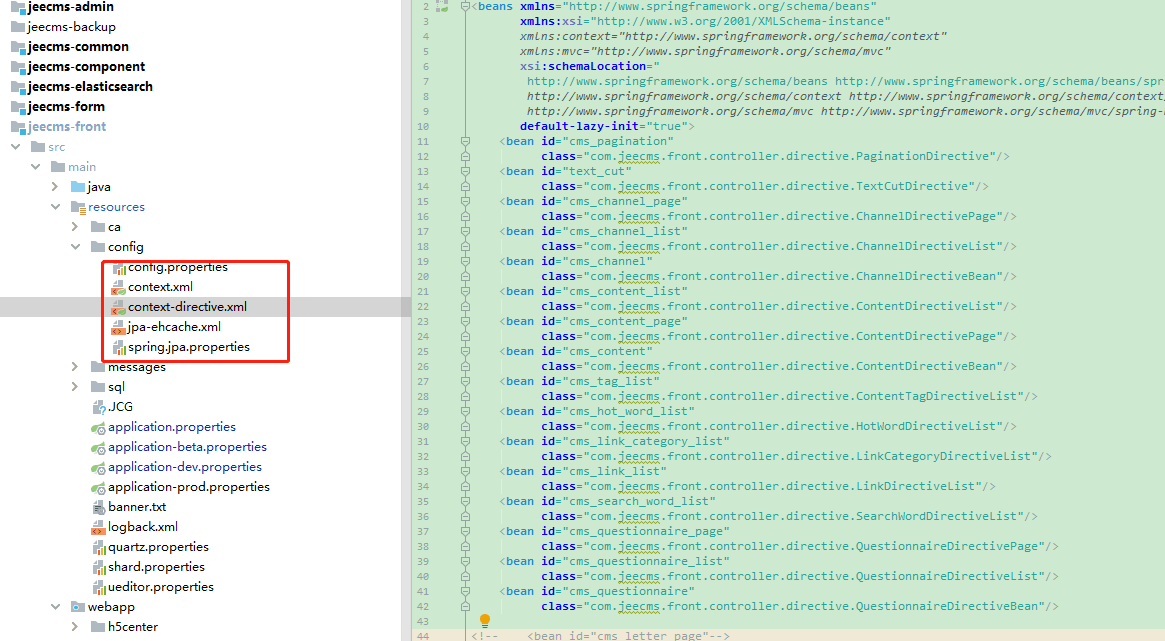Click the jpa-ehcache.xml file icon
1165x641 pixels.
pyautogui.click(x=118, y=328)
